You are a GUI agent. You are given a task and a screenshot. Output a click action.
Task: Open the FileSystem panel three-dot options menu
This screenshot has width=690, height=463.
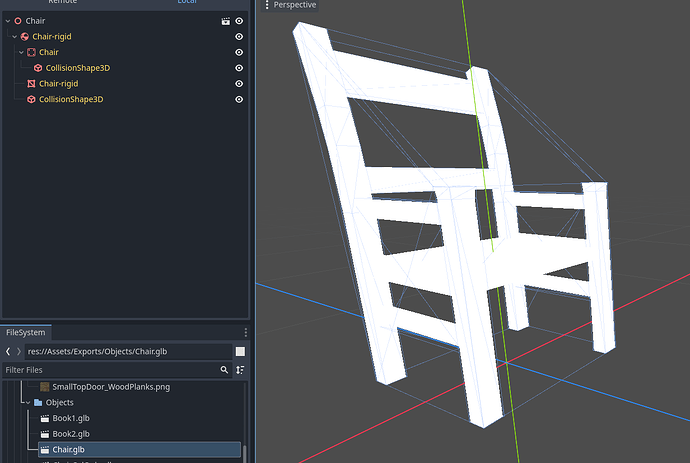(245, 332)
